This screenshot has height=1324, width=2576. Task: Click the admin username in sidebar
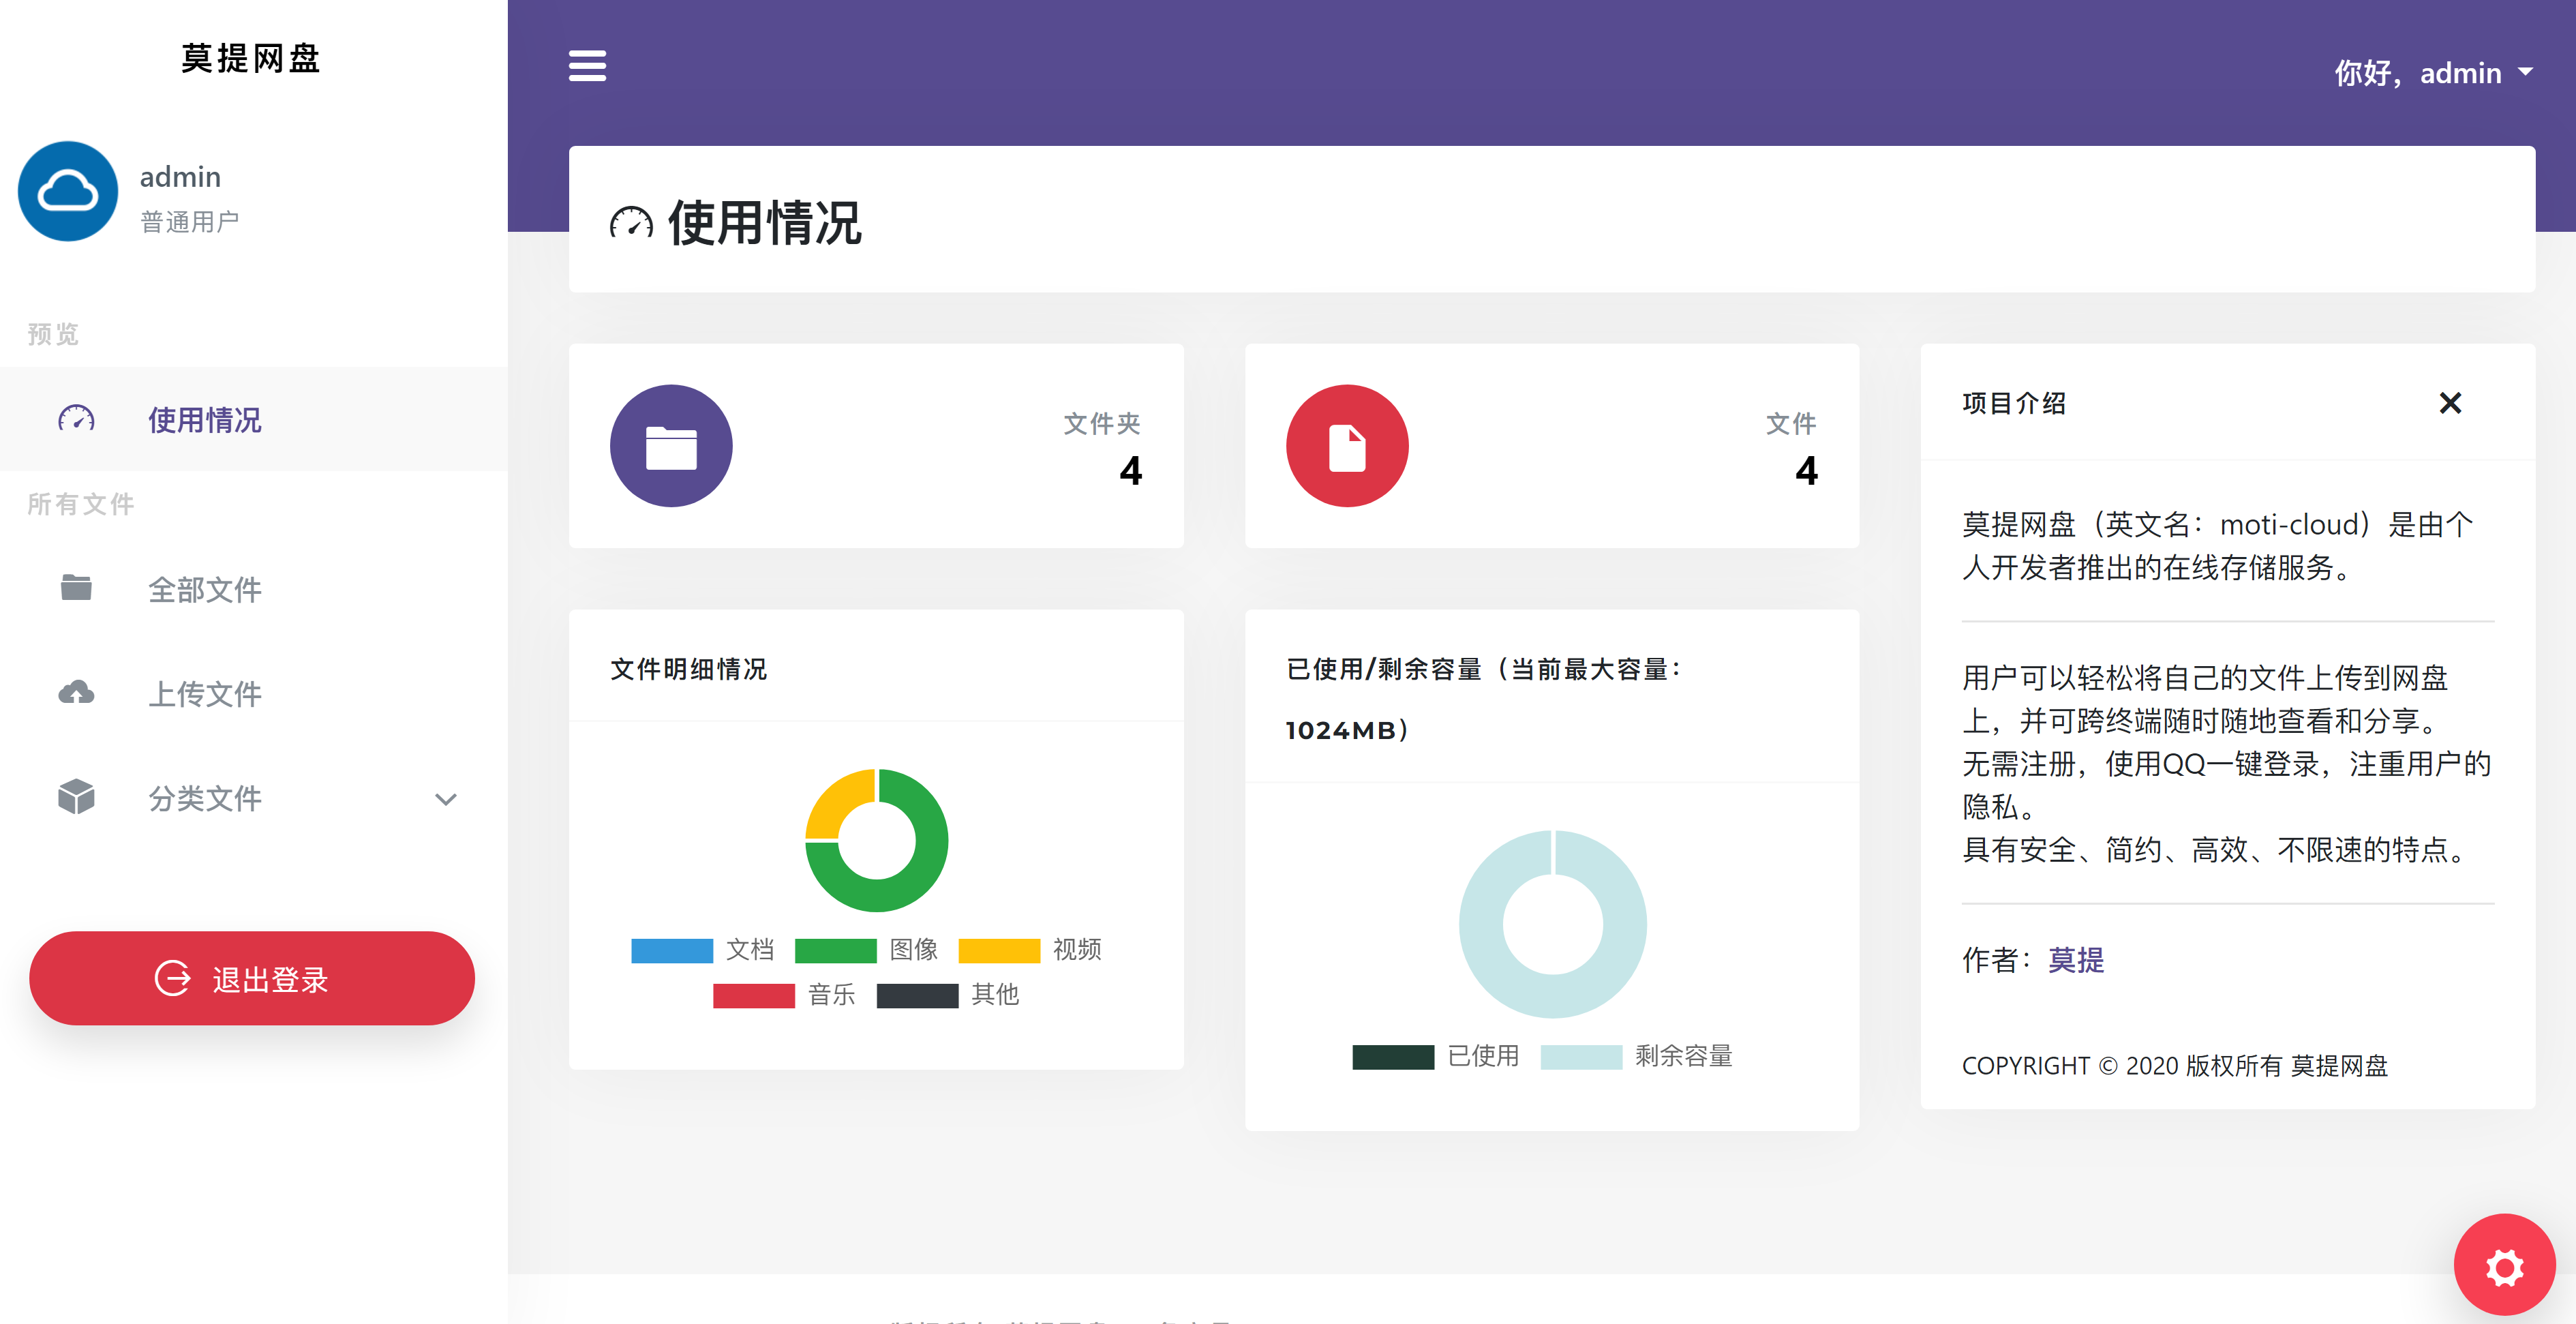click(x=180, y=177)
